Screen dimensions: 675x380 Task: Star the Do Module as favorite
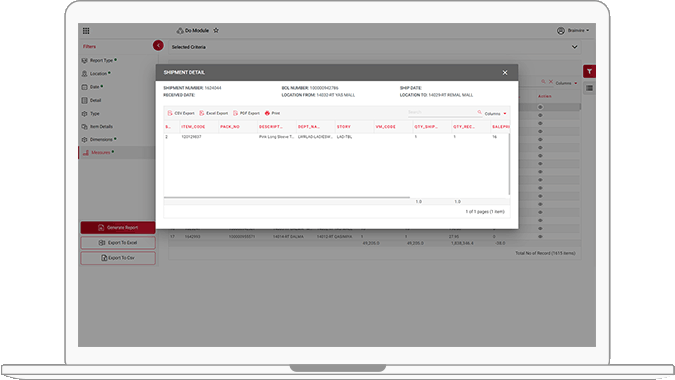pyautogui.click(x=216, y=30)
